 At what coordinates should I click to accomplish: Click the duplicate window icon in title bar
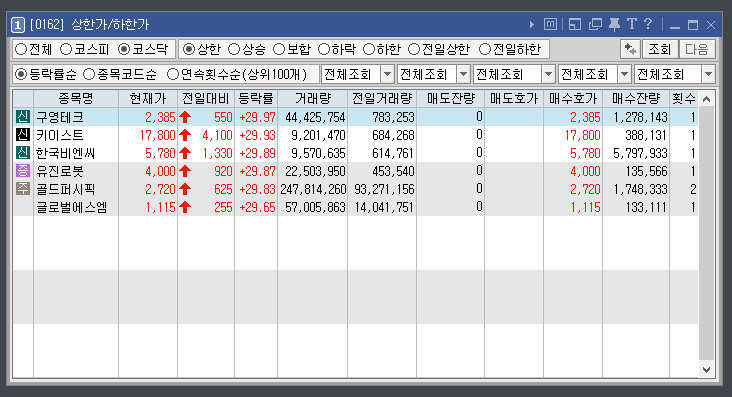click(x=595, y=24)
